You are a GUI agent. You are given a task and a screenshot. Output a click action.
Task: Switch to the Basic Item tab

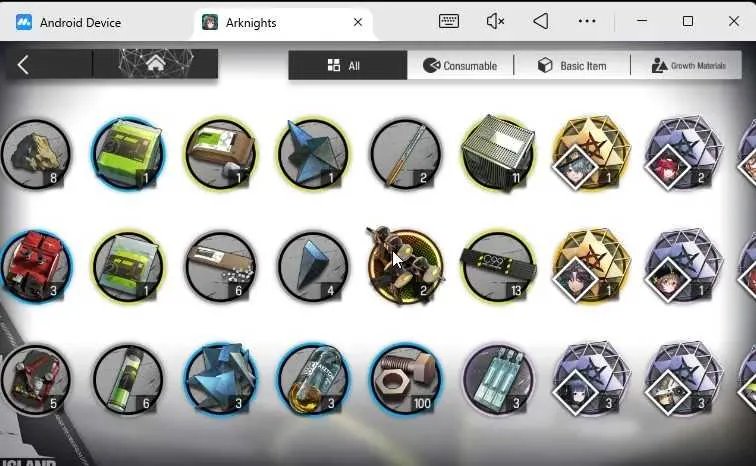click(572, 66)
